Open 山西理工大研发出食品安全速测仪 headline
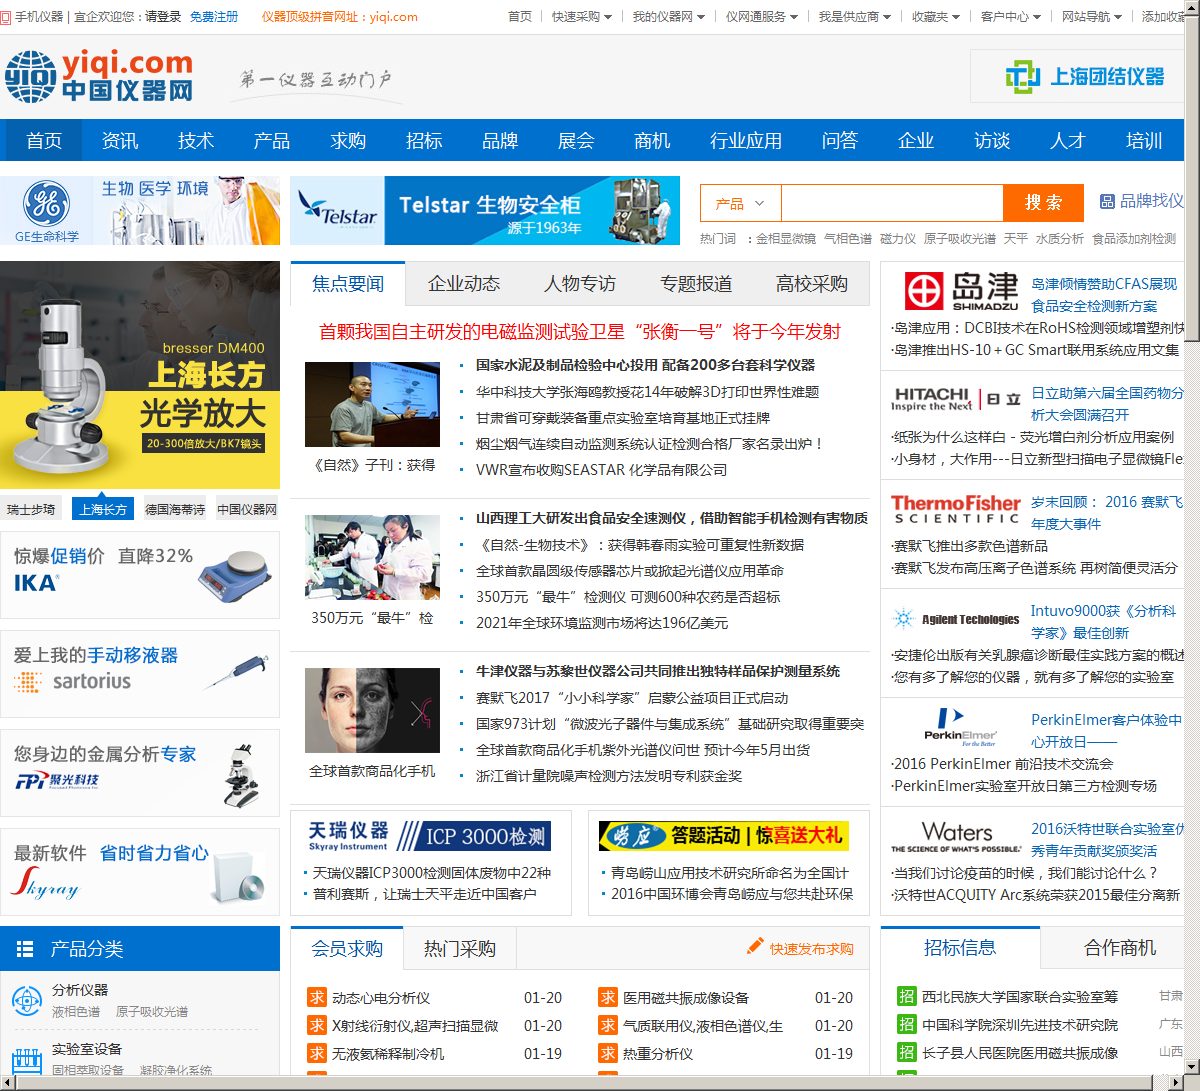The height and width of the screenshot is (1091, 1200). pos(672,518)
